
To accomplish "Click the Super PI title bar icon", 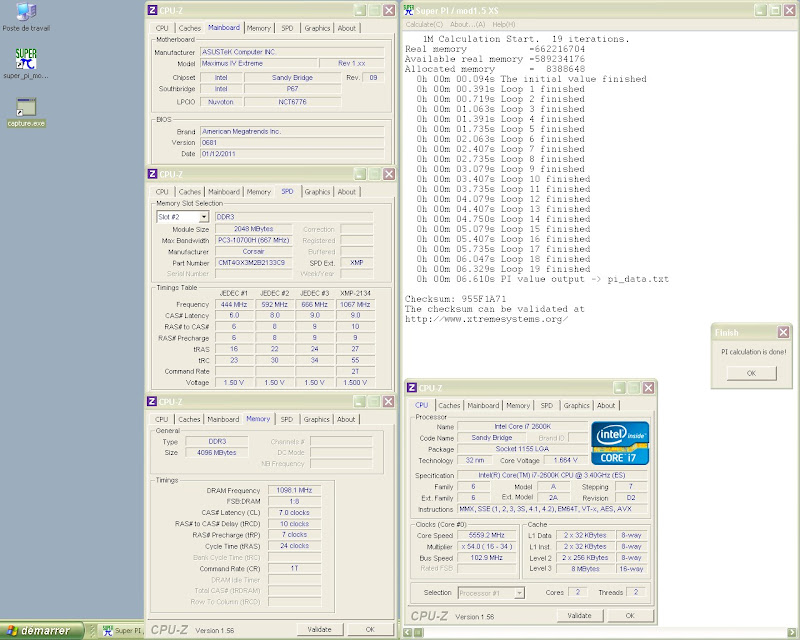I will coord(409,9).
